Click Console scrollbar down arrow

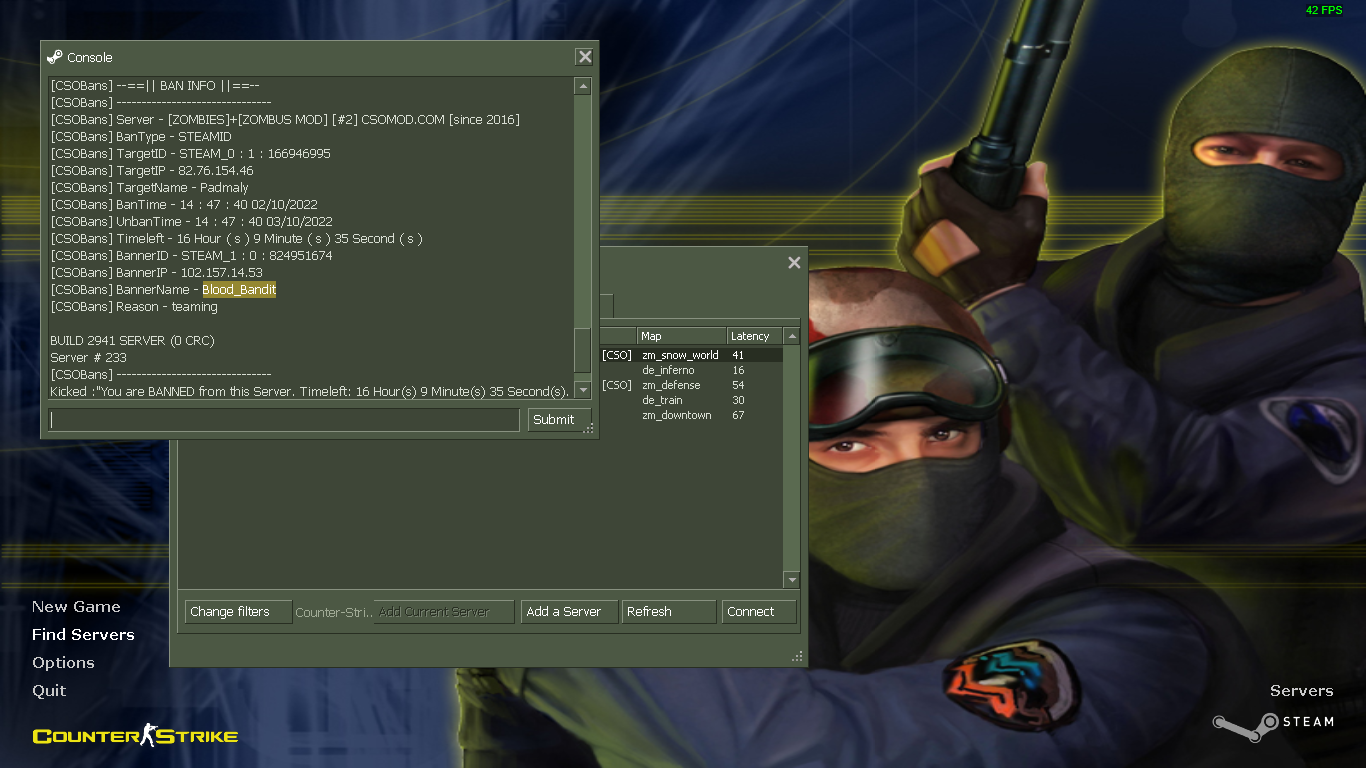582,391
